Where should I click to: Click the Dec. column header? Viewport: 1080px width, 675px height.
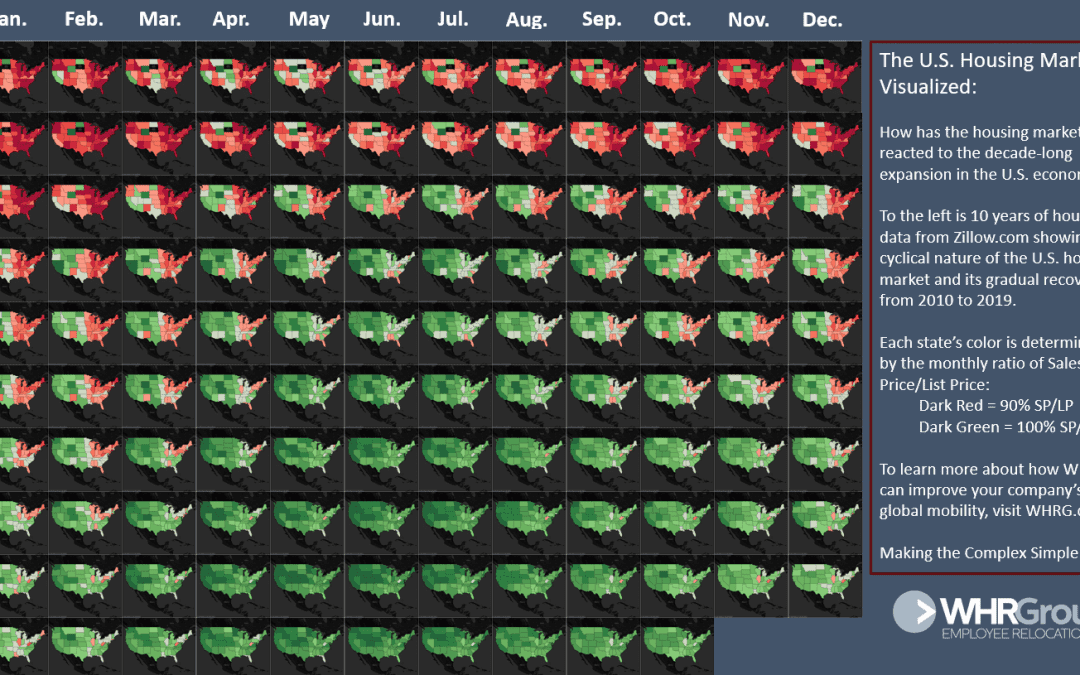tap(822, 20)
